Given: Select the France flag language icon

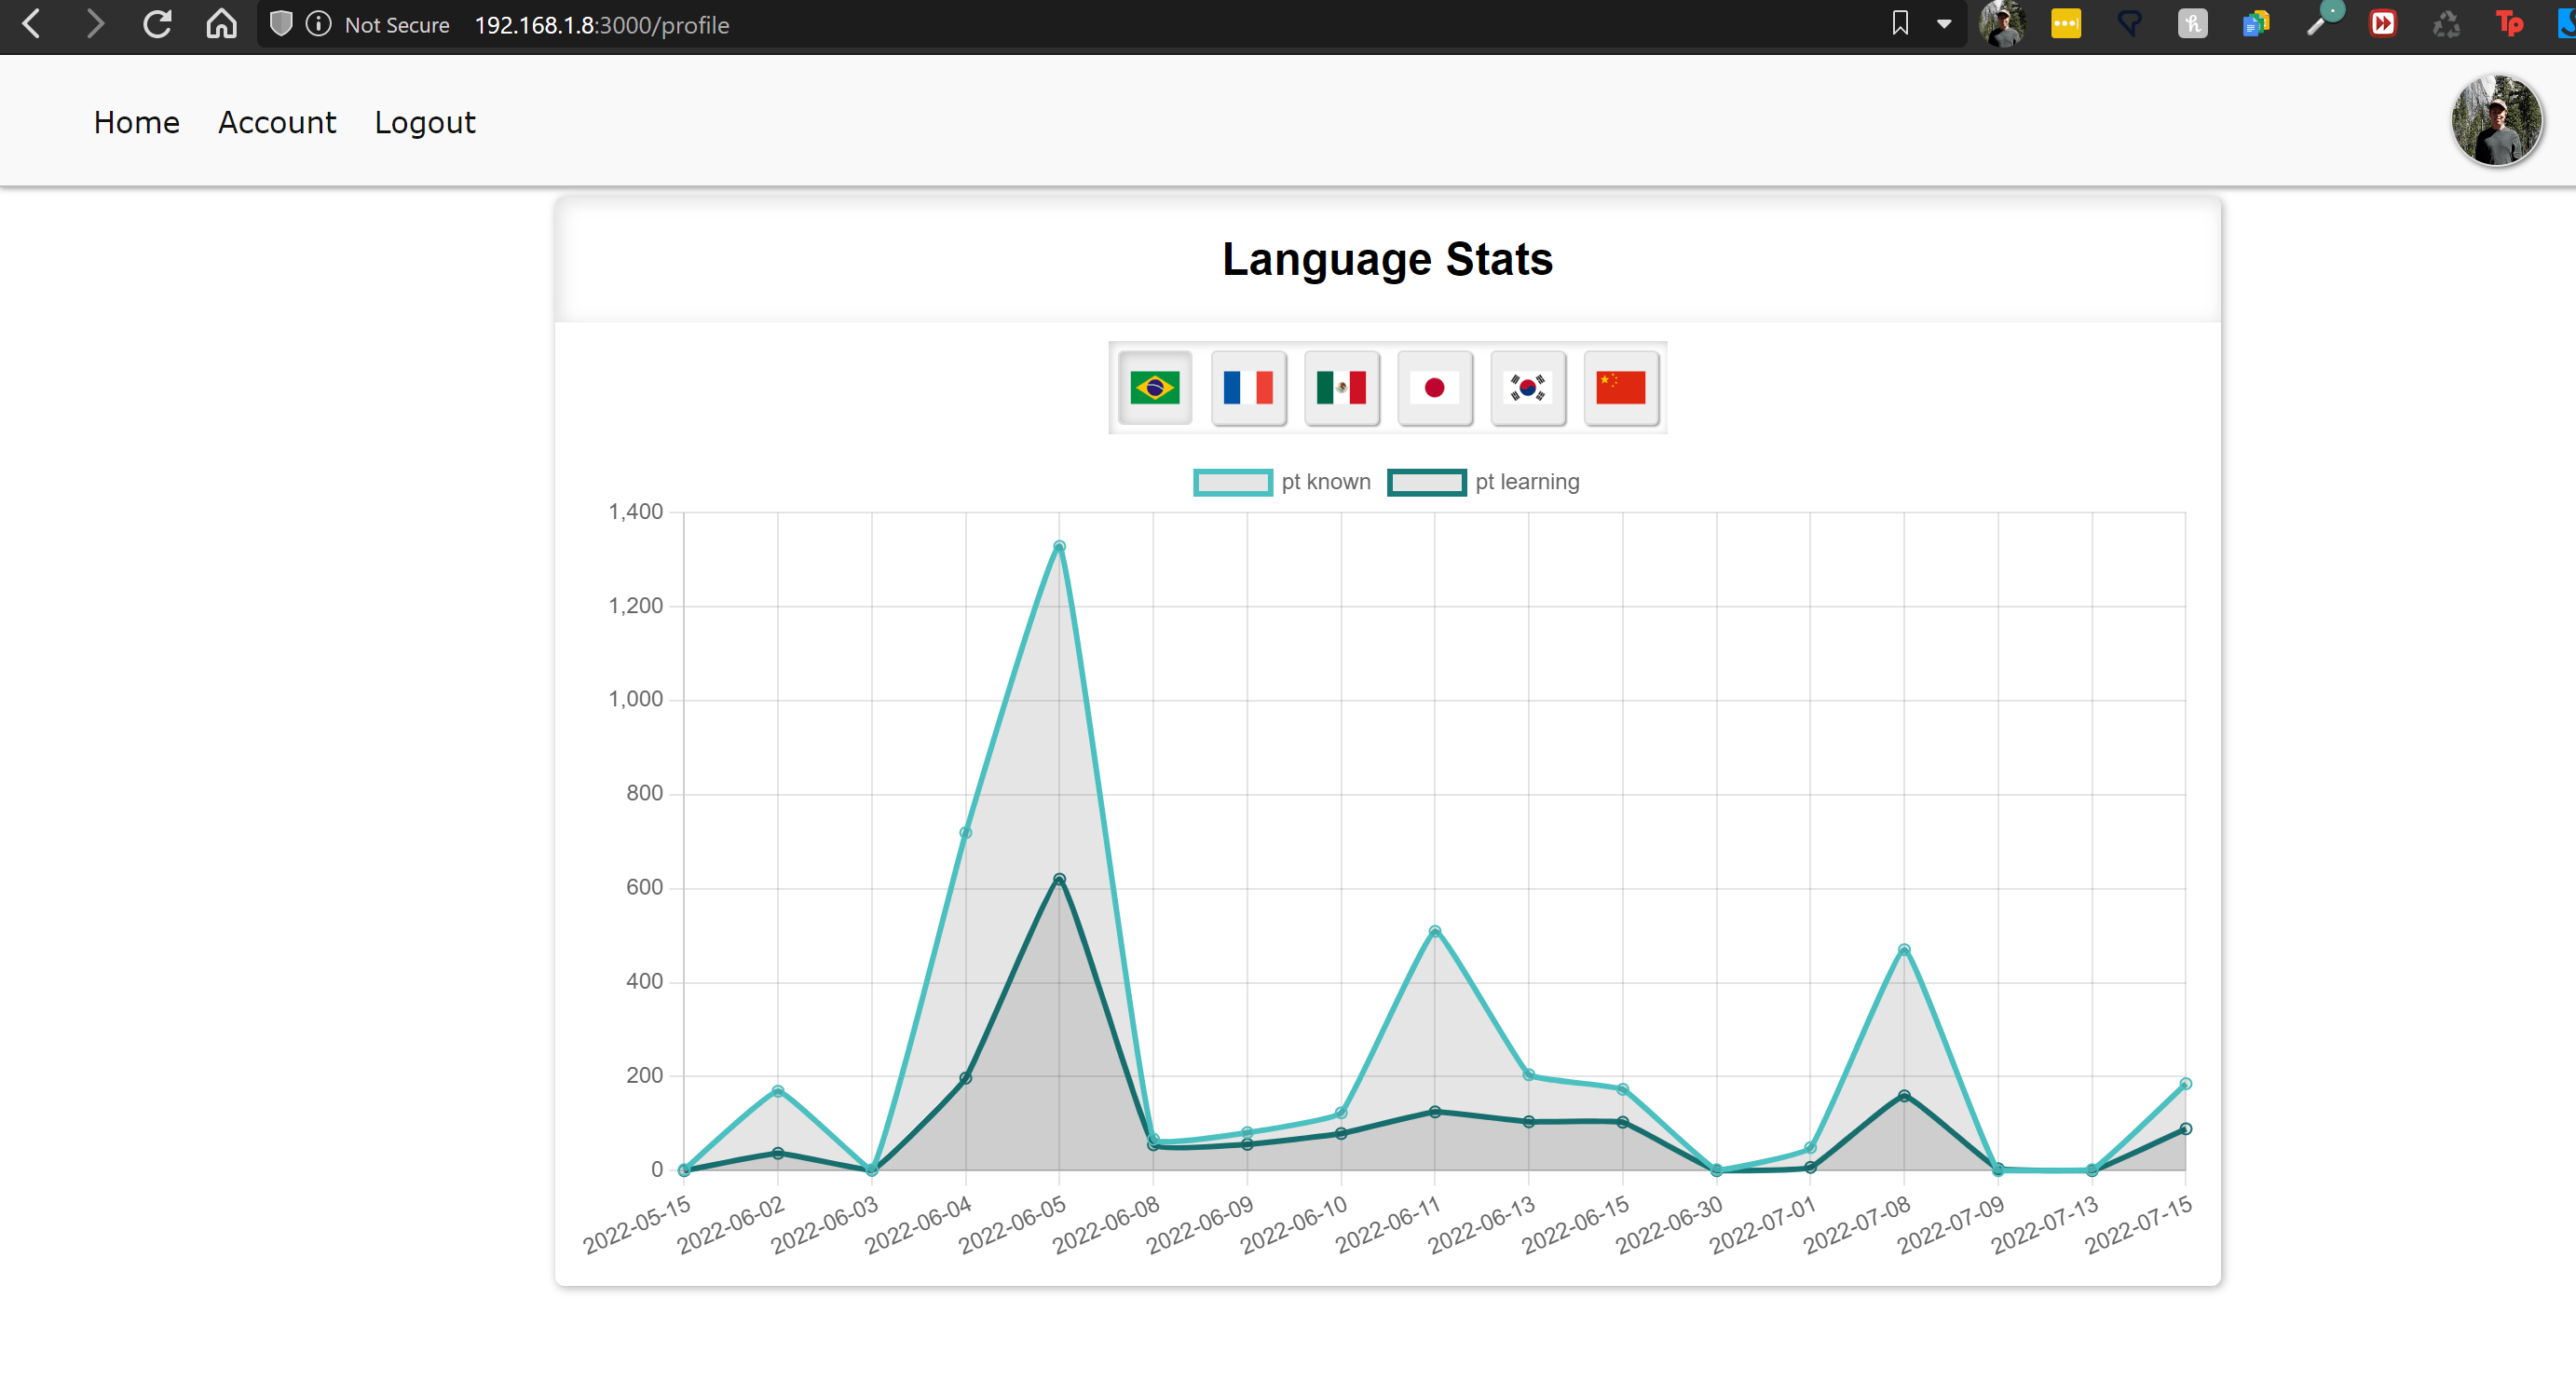Looking at the screenshot, I should pos(1249,388).
